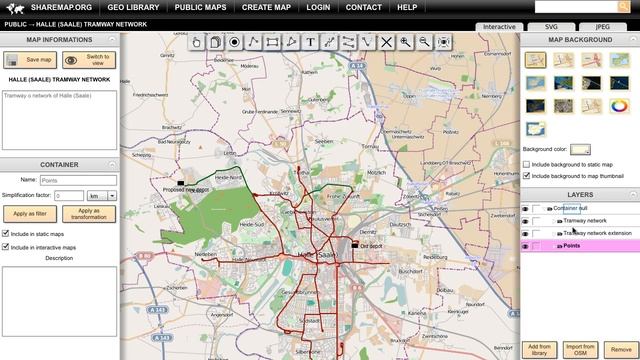Uncheck Include background to map thumbnail

[527, 176]
